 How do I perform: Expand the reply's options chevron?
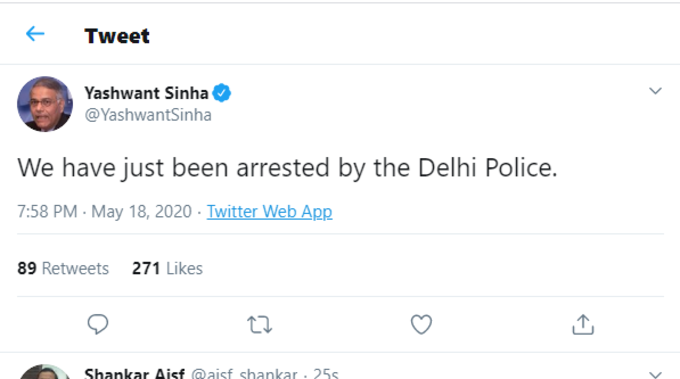[655, 374]
